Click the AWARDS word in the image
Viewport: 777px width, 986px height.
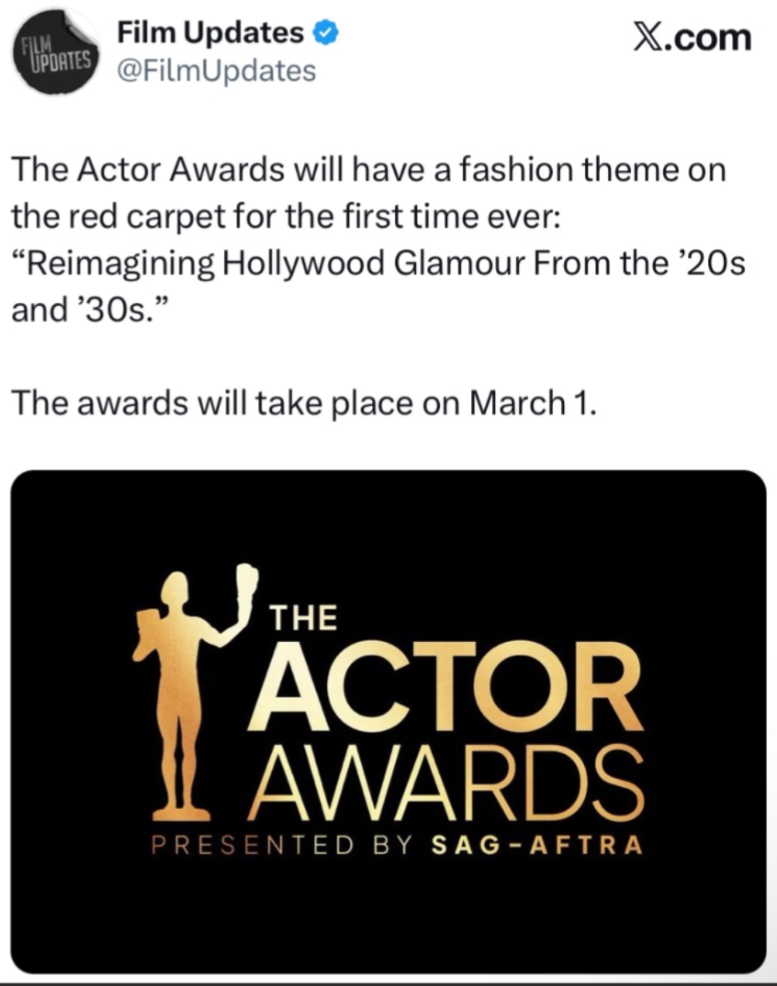tap(443, 785)
